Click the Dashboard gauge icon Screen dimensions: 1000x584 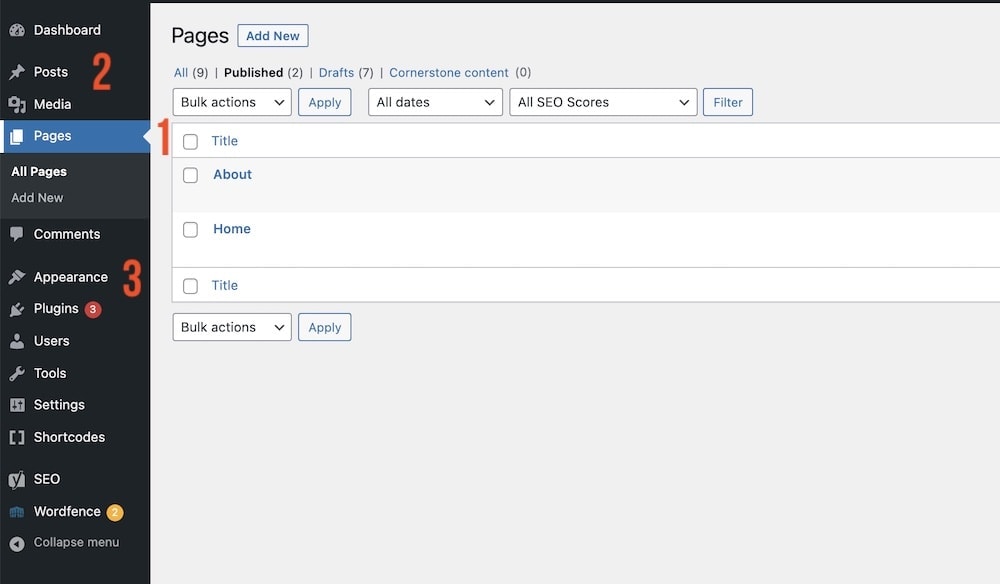pos(17,30)
